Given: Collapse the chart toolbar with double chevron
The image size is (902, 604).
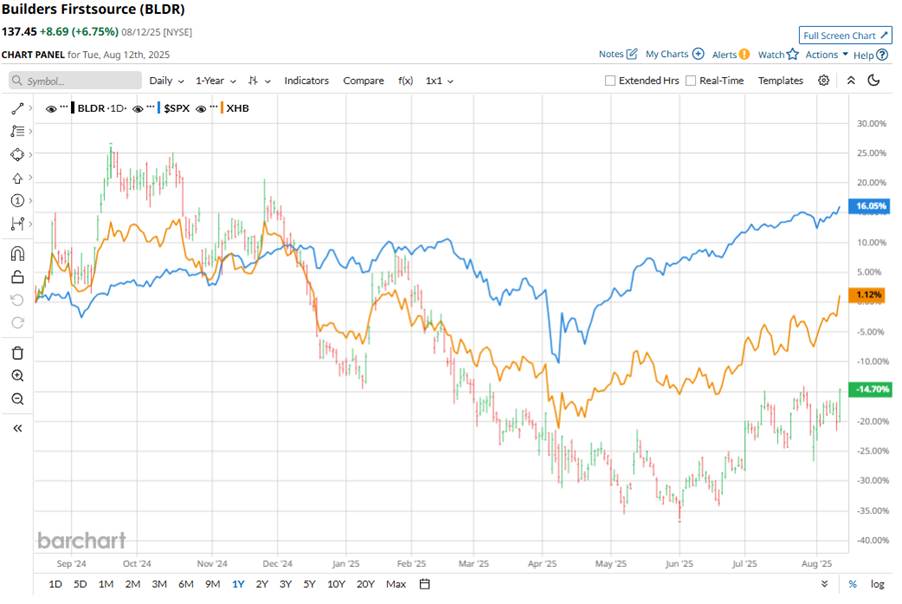Looking at the screenshot, I should (851, 81).
